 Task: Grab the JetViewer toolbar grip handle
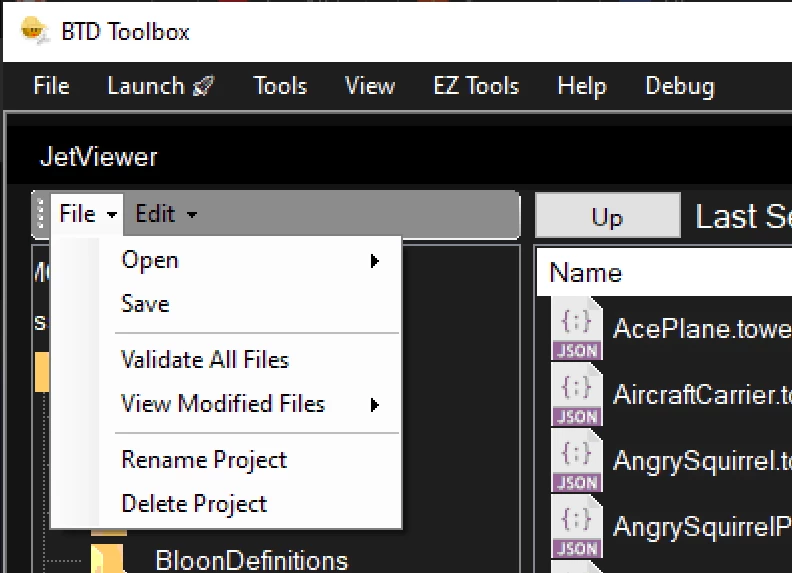click(40, 214)
